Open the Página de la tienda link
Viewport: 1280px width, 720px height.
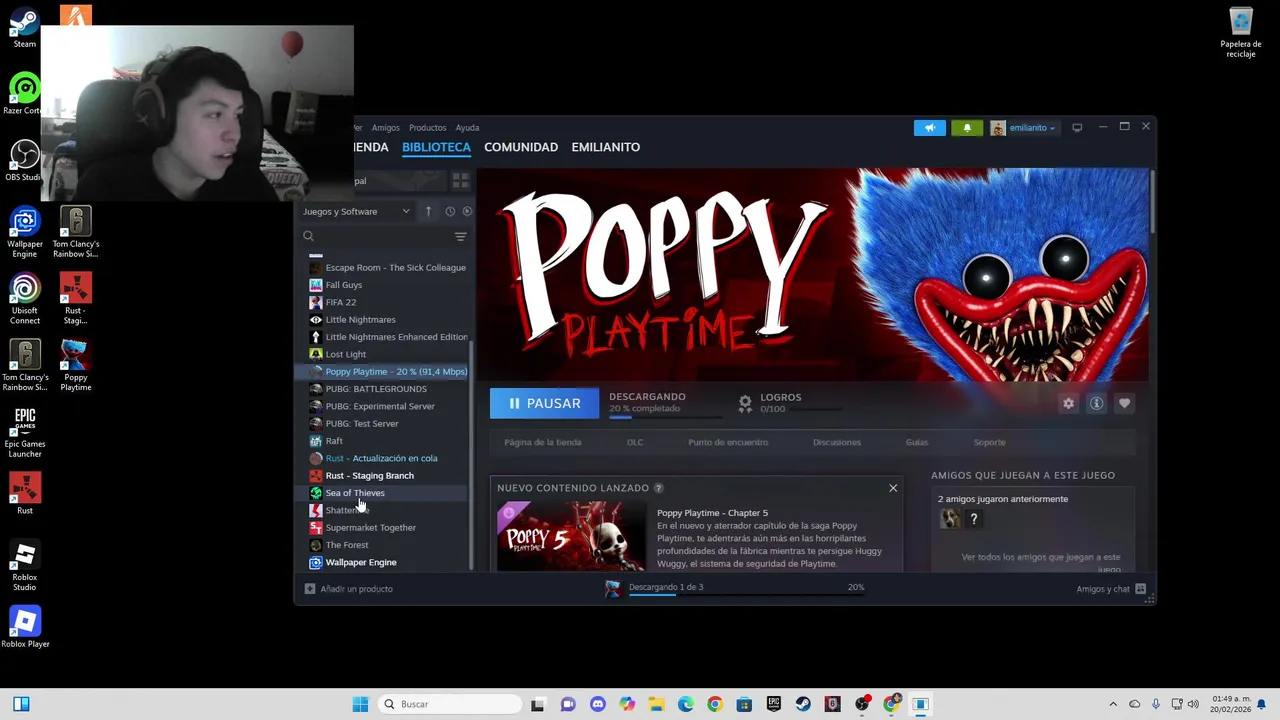tap(543, 442)
